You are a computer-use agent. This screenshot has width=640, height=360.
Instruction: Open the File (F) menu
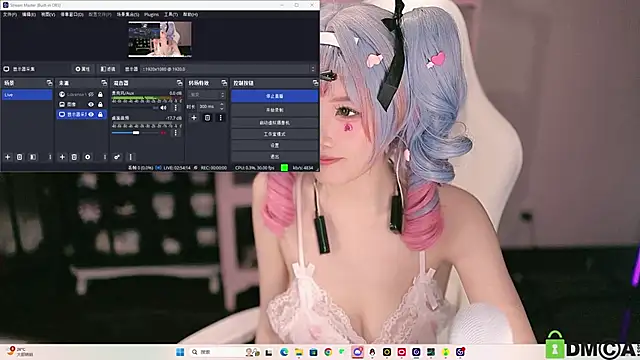10,14
